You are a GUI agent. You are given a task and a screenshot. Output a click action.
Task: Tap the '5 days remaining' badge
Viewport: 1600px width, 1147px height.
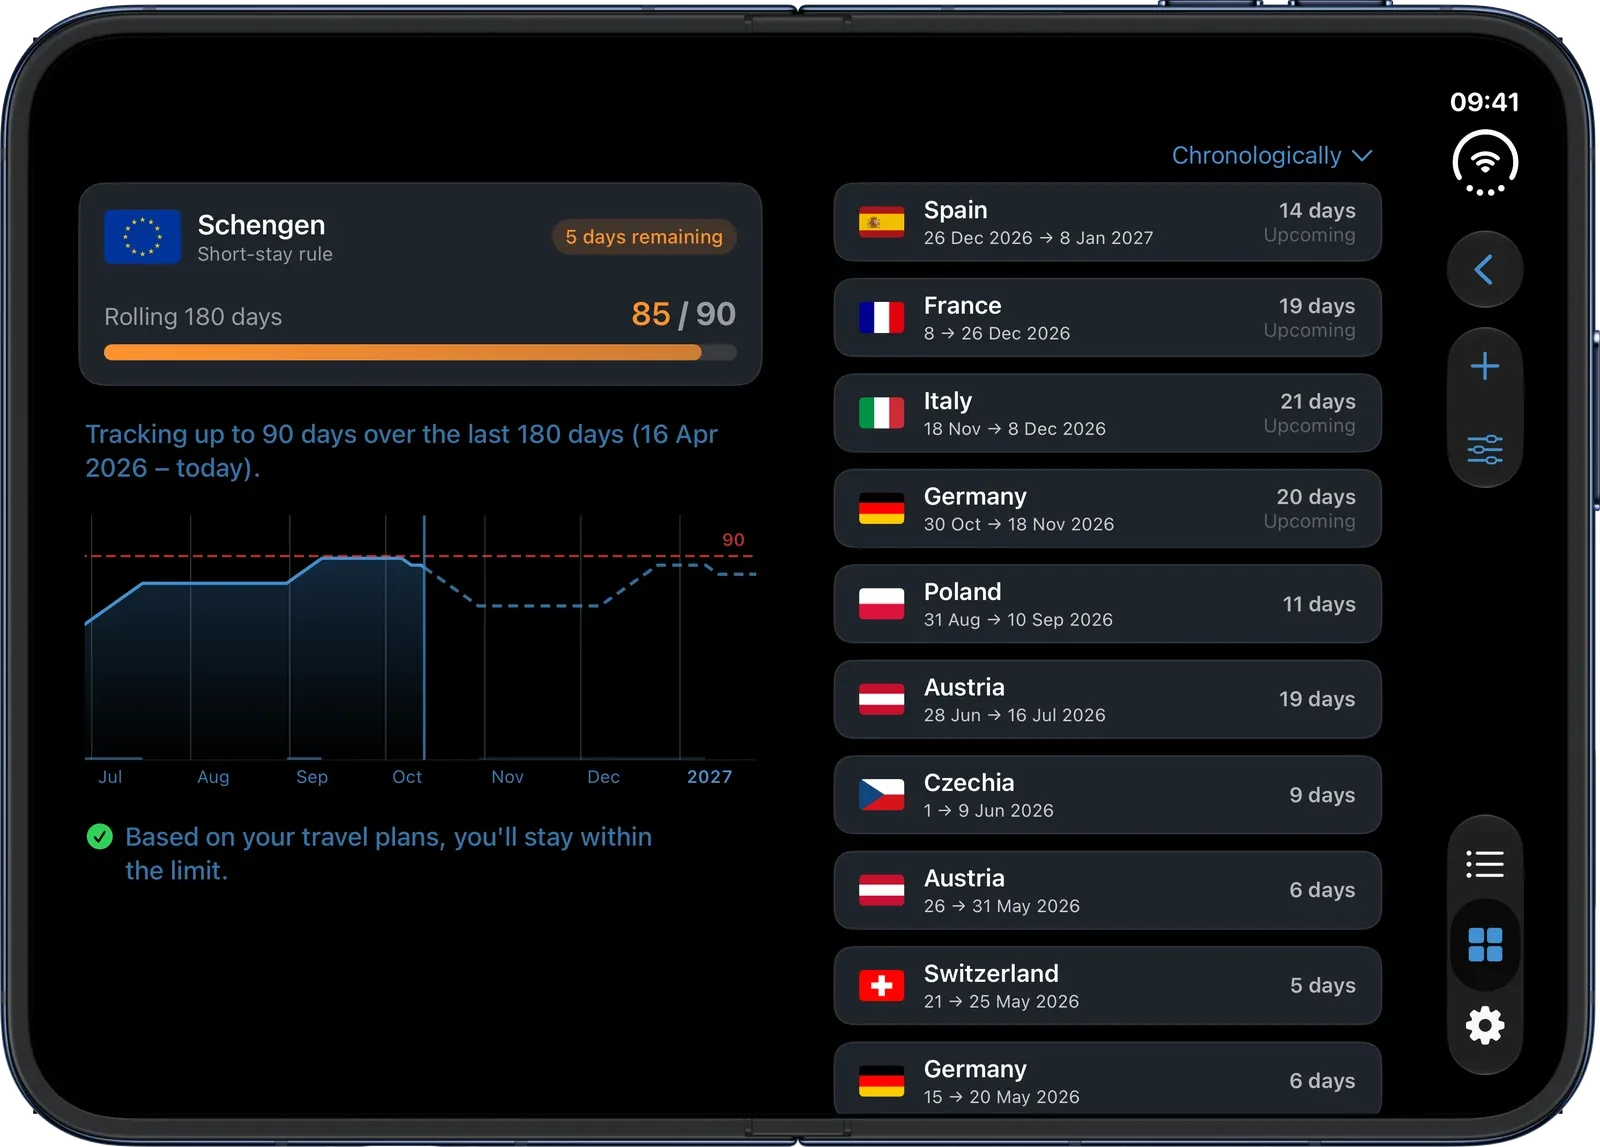(x=644, y=237)
